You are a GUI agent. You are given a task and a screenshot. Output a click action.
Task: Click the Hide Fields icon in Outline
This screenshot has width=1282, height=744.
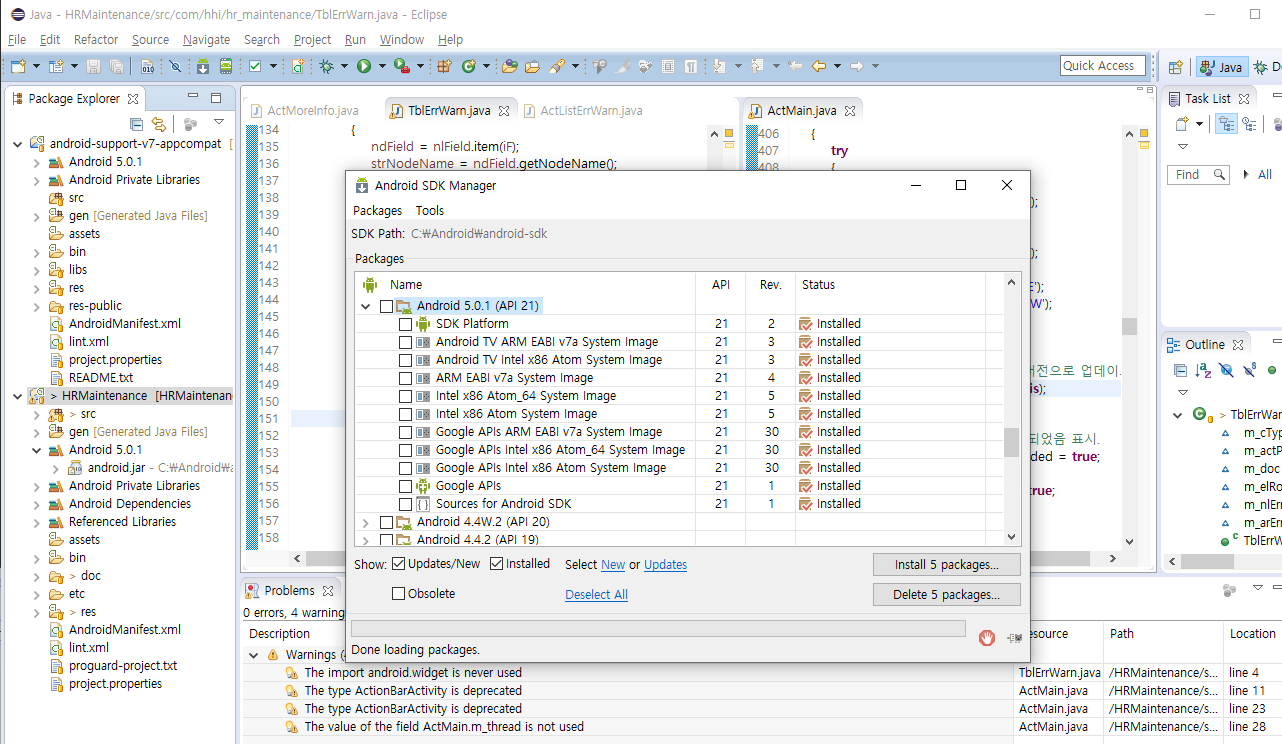point(1226,370)
